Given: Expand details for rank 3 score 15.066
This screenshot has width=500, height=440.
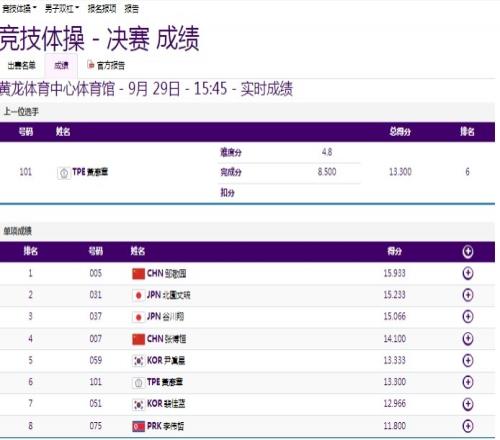Looking at the screenshot, I should pos(468,317).
